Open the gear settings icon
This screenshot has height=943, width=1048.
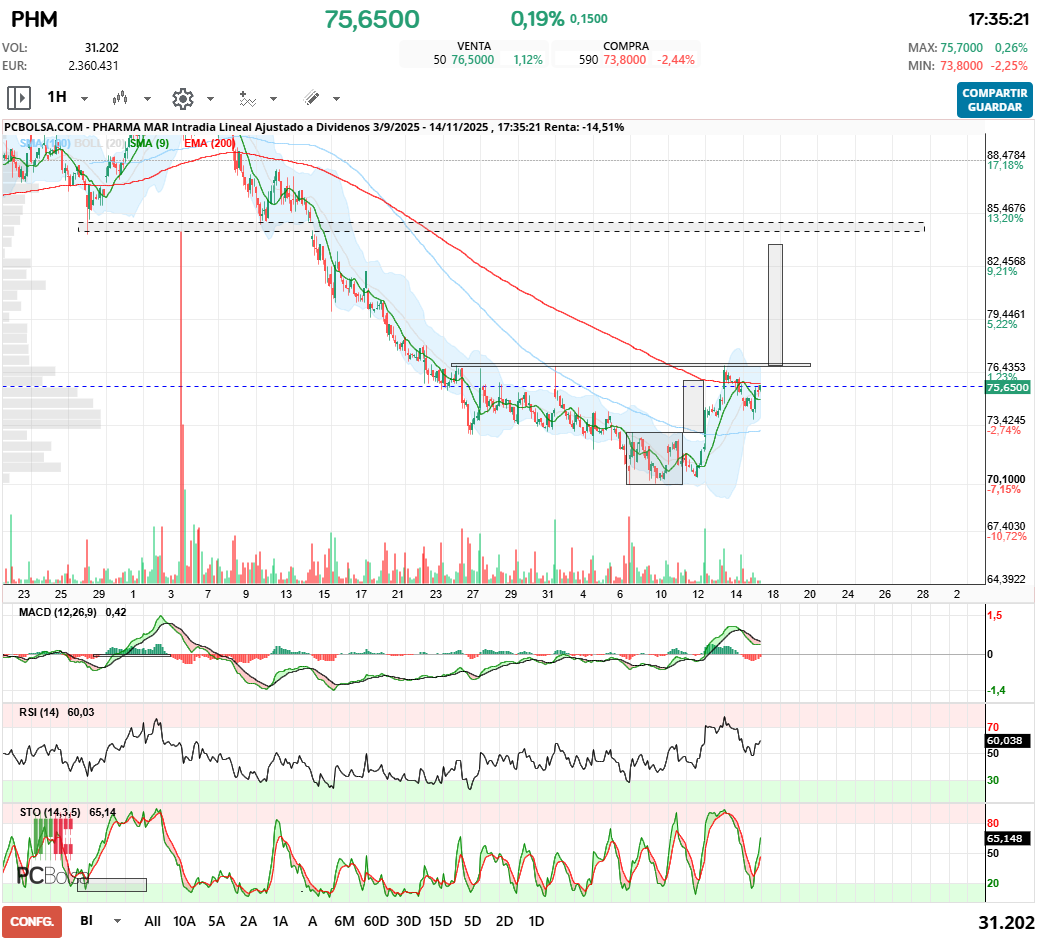[x=182, y=98]
